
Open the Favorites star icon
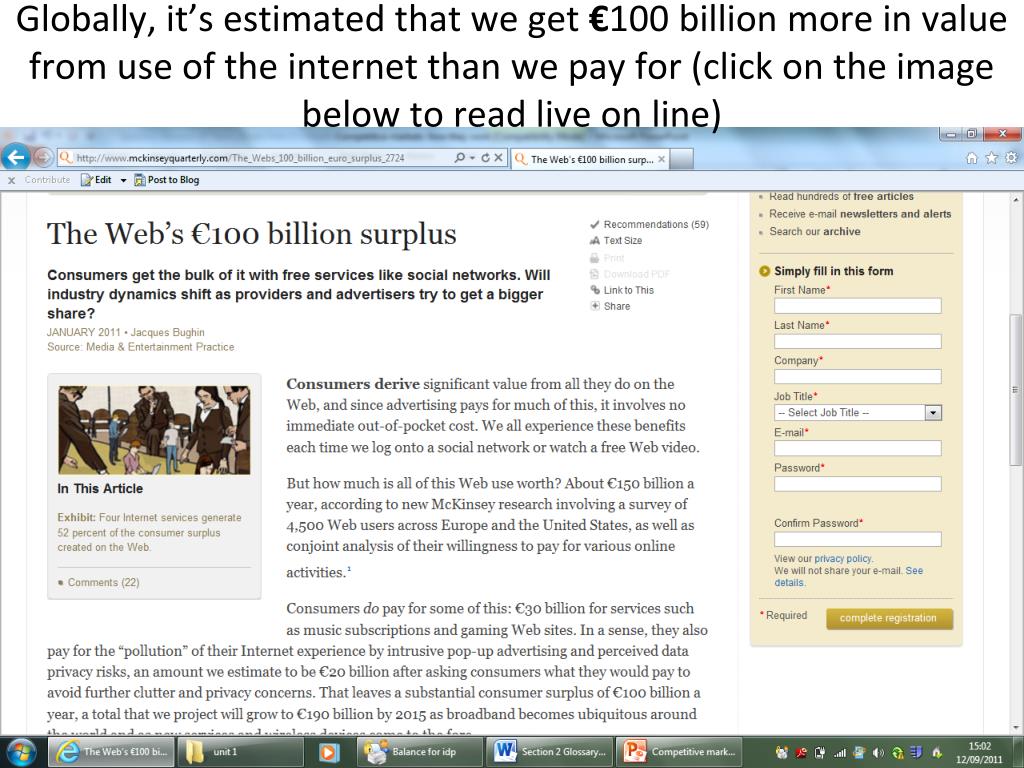point(991,158)
